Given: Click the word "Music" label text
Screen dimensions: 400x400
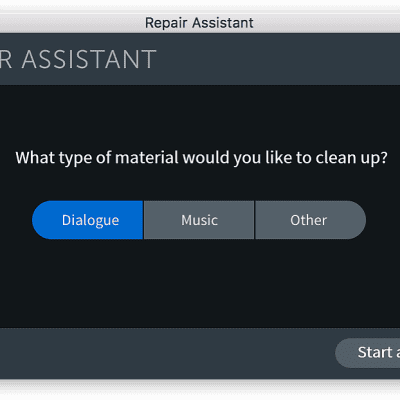Looking at the screenshot, I should click(199, 220).
